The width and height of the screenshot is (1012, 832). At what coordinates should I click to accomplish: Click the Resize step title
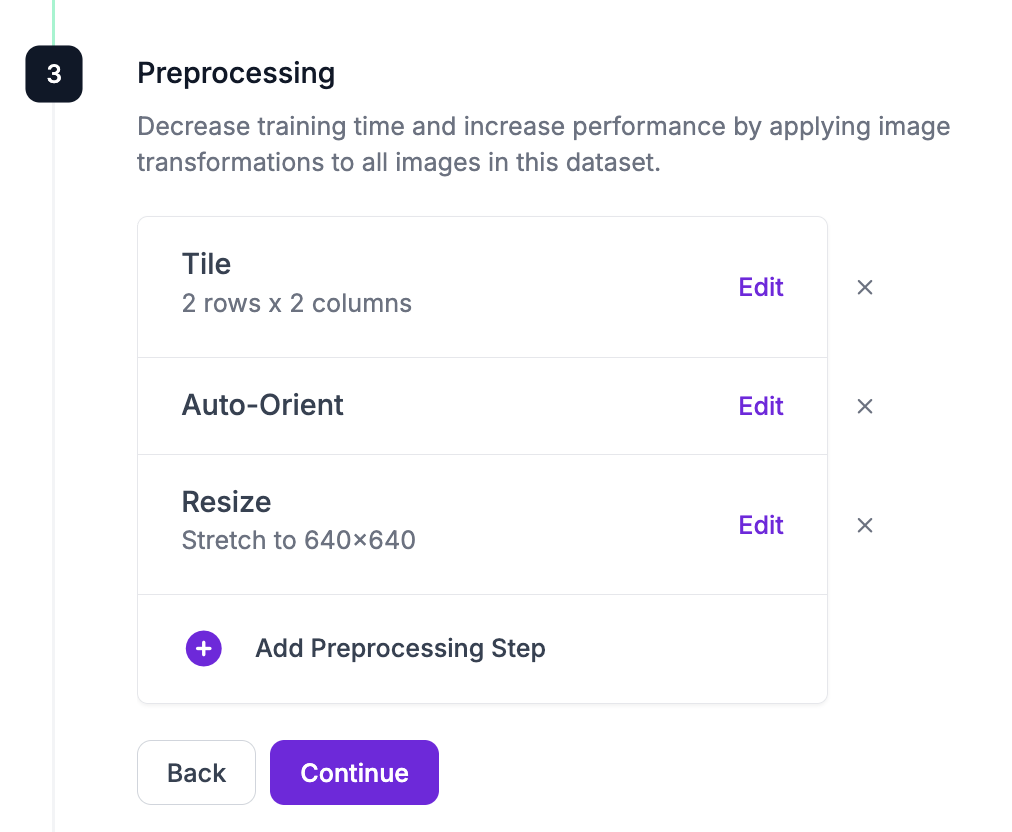pyautogui.click(x=227, y=502)
